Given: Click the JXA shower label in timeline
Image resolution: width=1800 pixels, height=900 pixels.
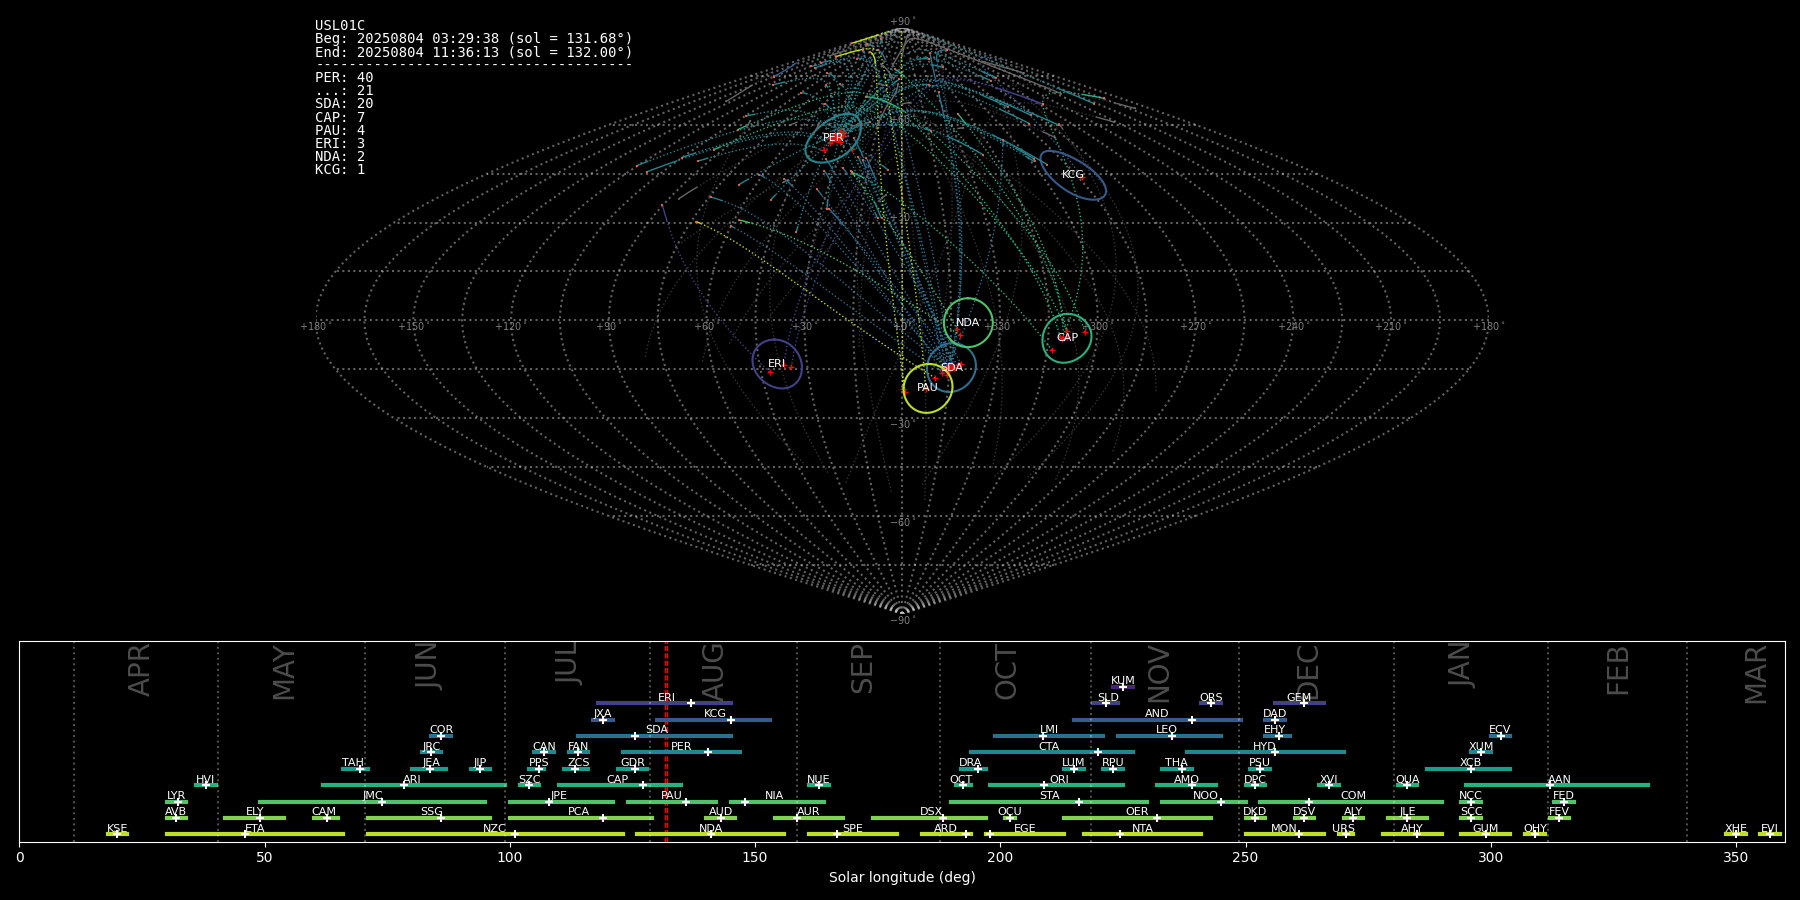Looking at the screenshot, I should click(602, 714).
